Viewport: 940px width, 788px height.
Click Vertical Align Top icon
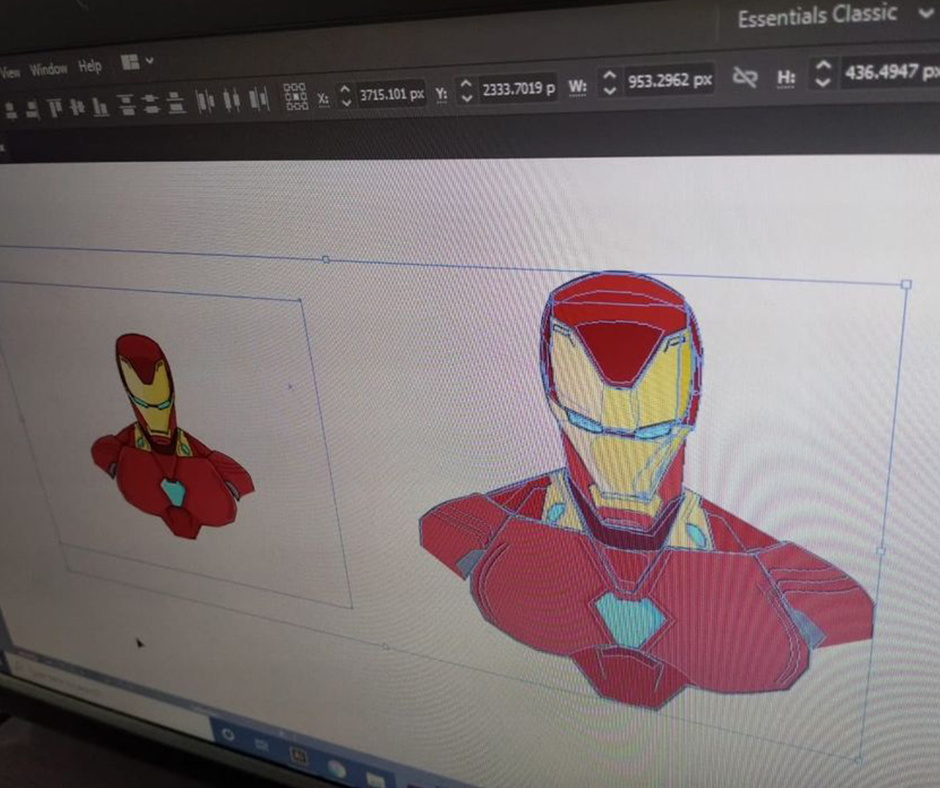pos(55,108)
